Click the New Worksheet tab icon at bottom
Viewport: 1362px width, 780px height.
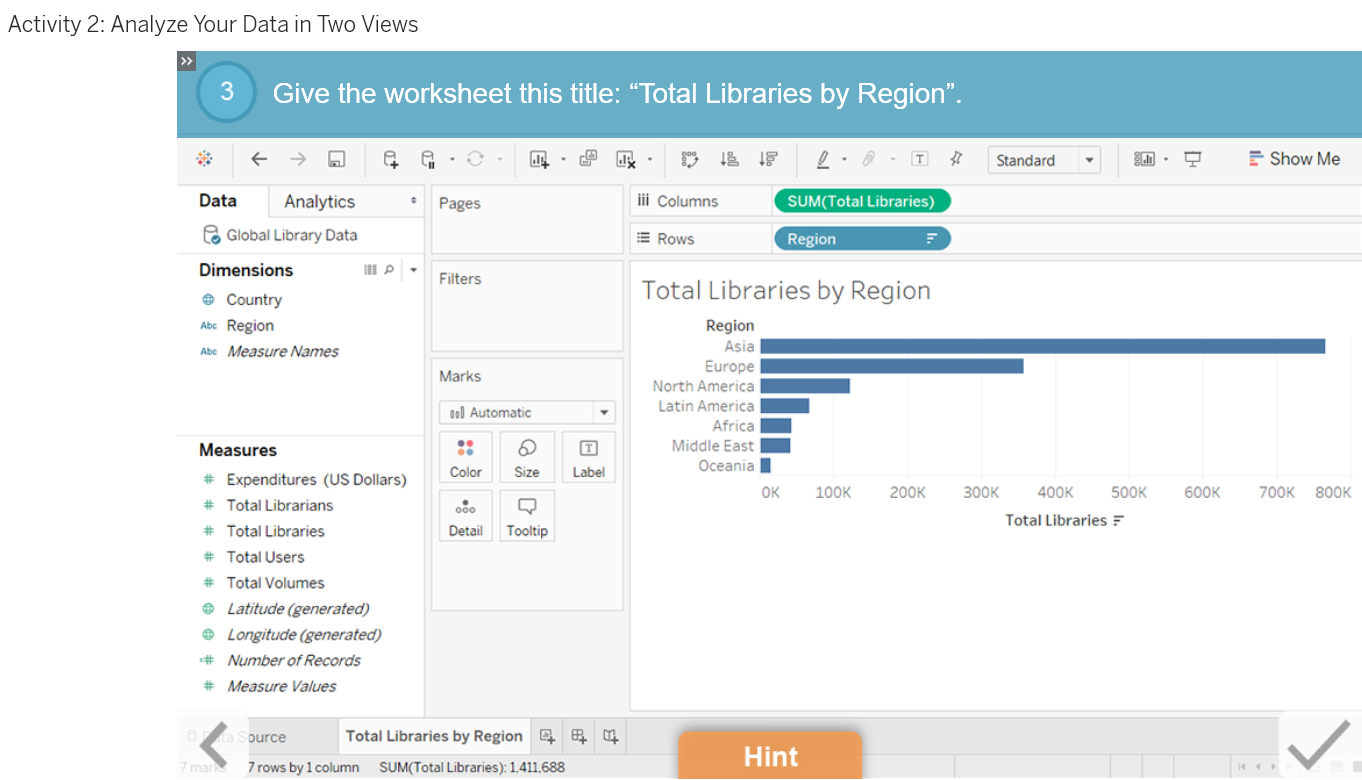coord(547,736)
